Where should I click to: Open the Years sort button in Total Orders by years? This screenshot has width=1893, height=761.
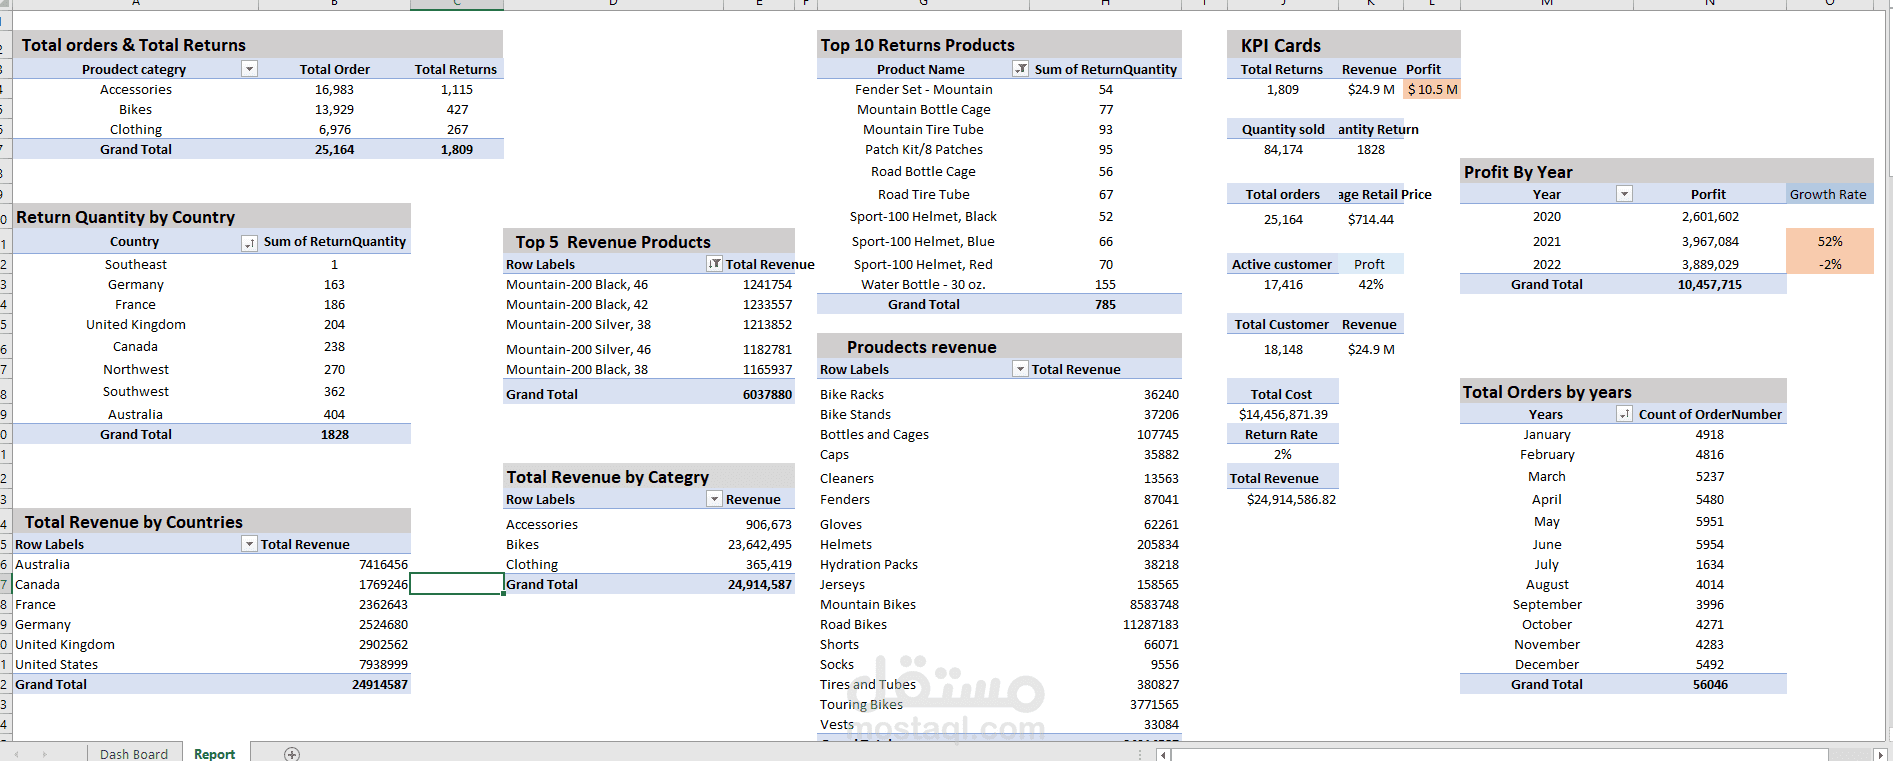1624,414
